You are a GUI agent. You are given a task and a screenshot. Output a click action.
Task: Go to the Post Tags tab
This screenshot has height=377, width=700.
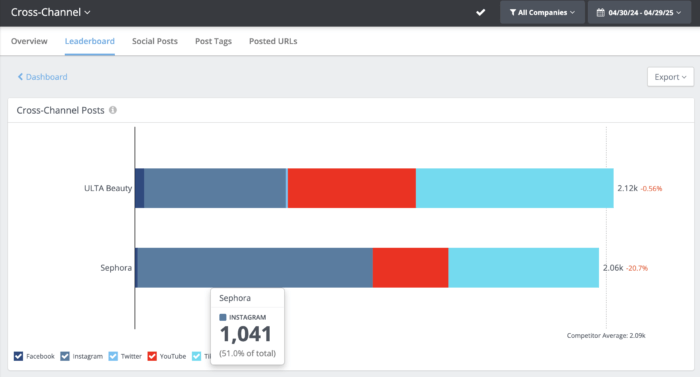tap(213, 41)
